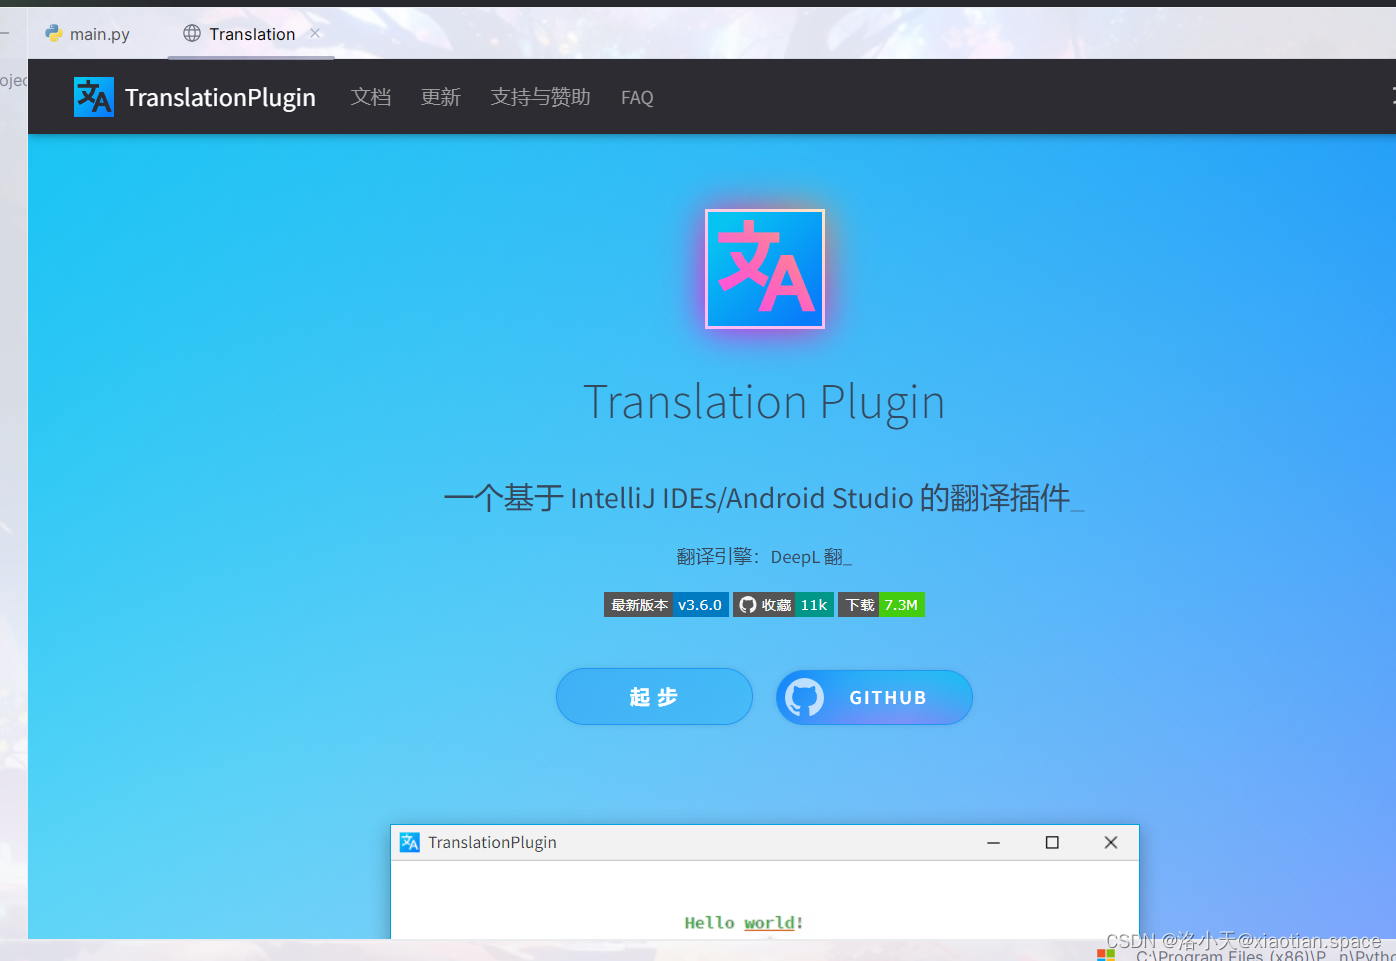Open the GITHUB button
Image resolution: width=1396 pixels, height=961 pixels.
coord(874,697)
